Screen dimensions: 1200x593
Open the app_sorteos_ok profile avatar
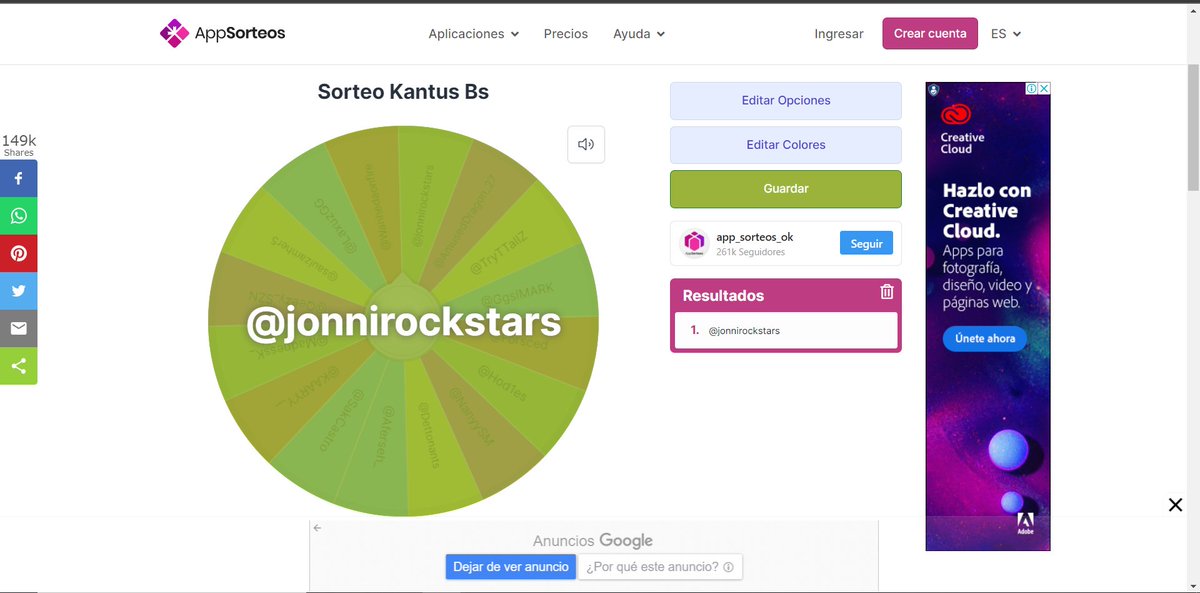[694, 242]
